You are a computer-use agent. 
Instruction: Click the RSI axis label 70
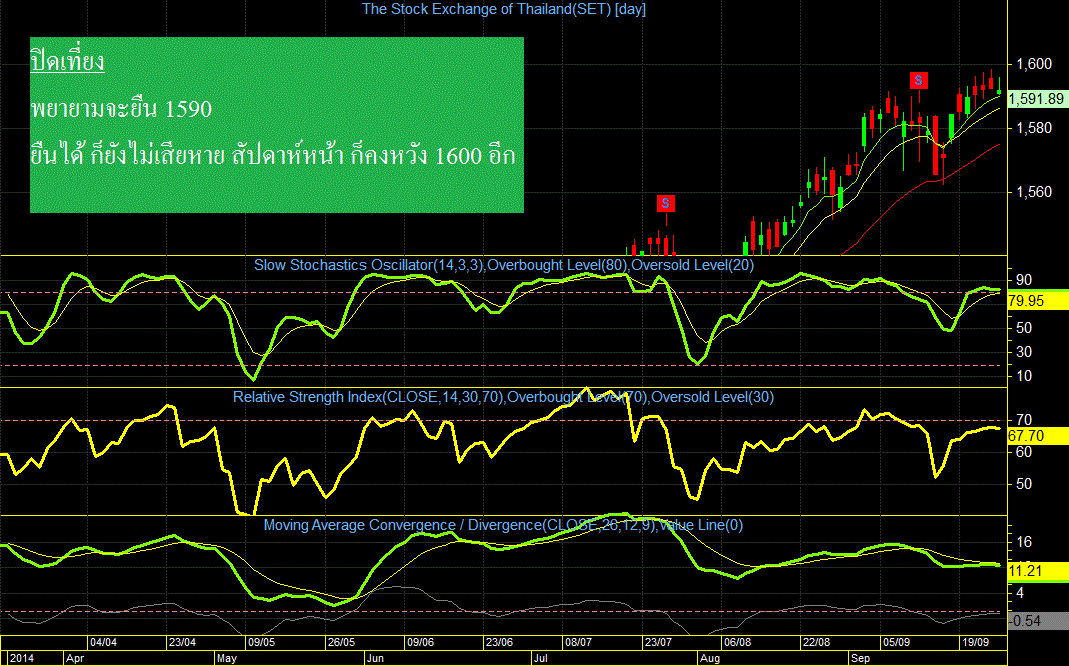[1024, 419]
